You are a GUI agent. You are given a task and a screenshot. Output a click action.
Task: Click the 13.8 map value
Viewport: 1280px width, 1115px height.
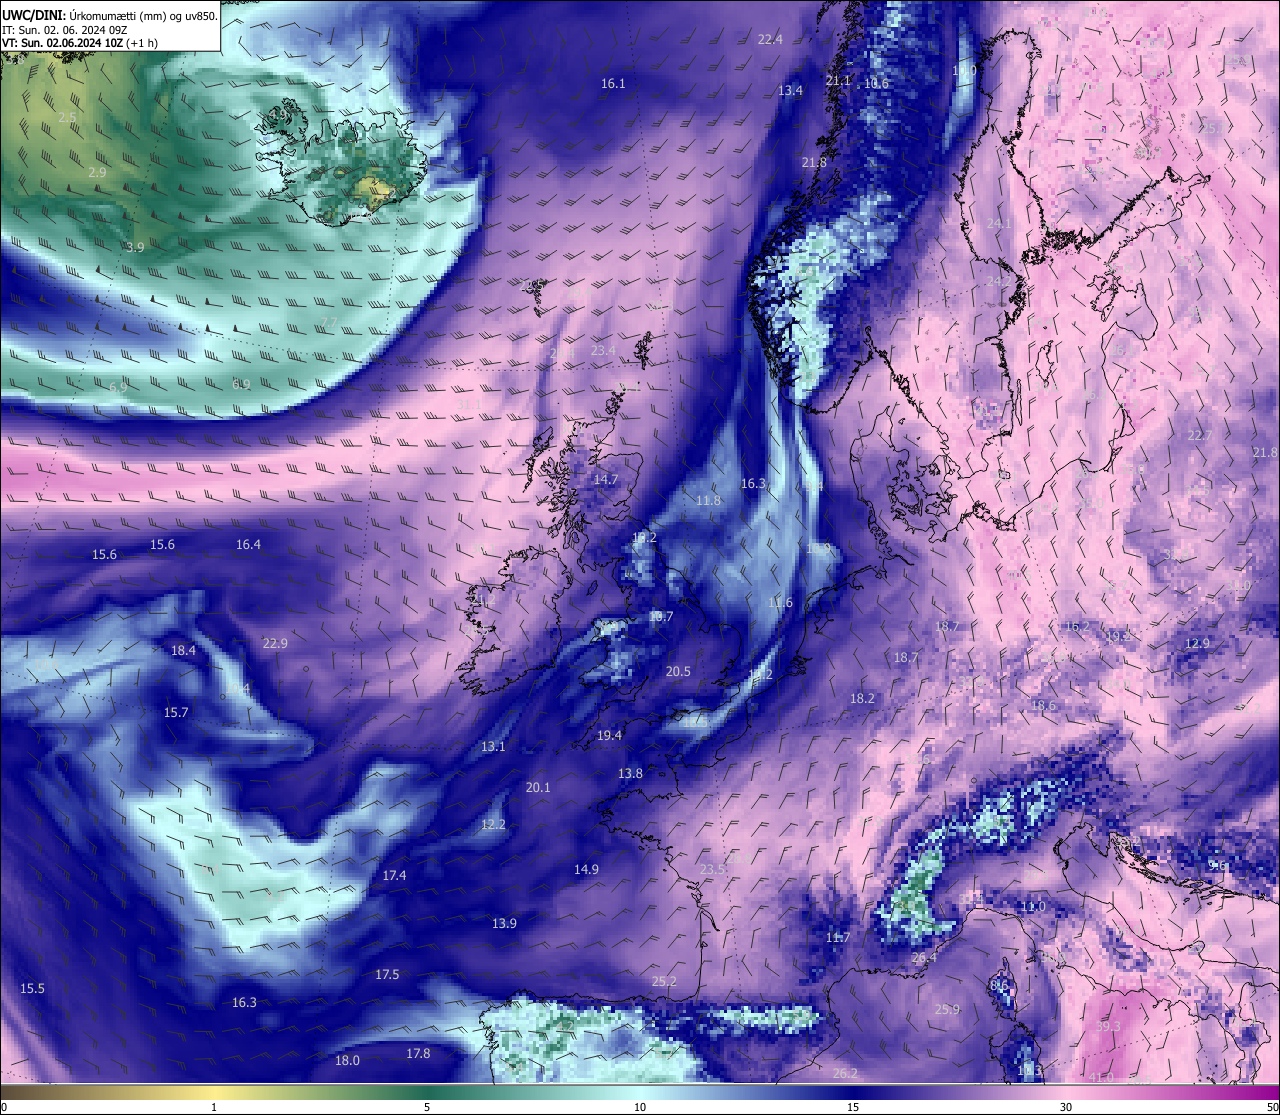tap(630, 773)
